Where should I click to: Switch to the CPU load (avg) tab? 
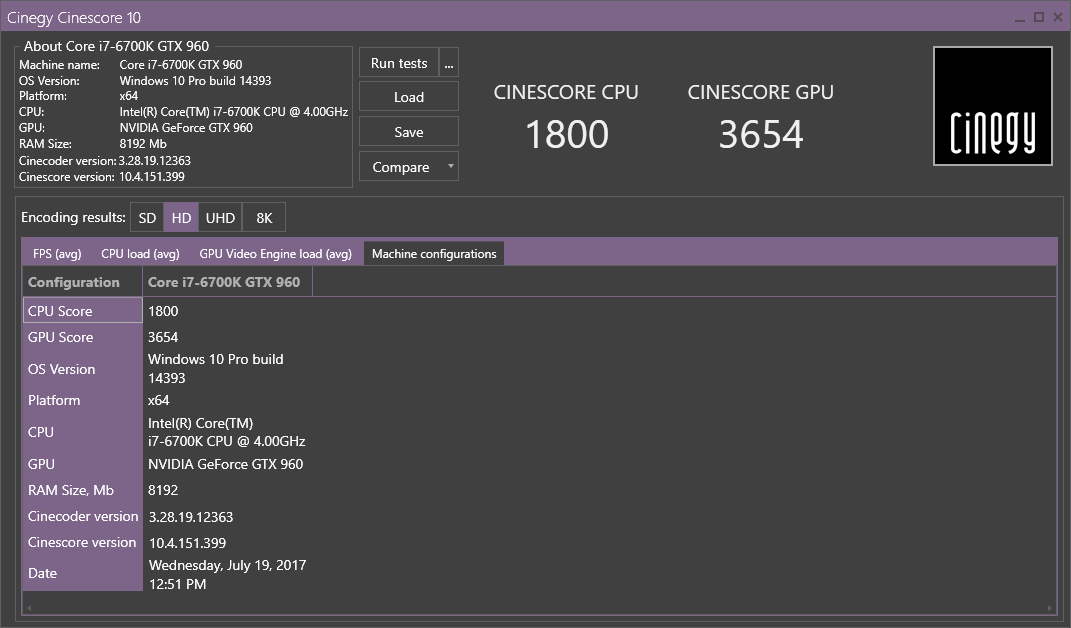(x=140, y=254)
